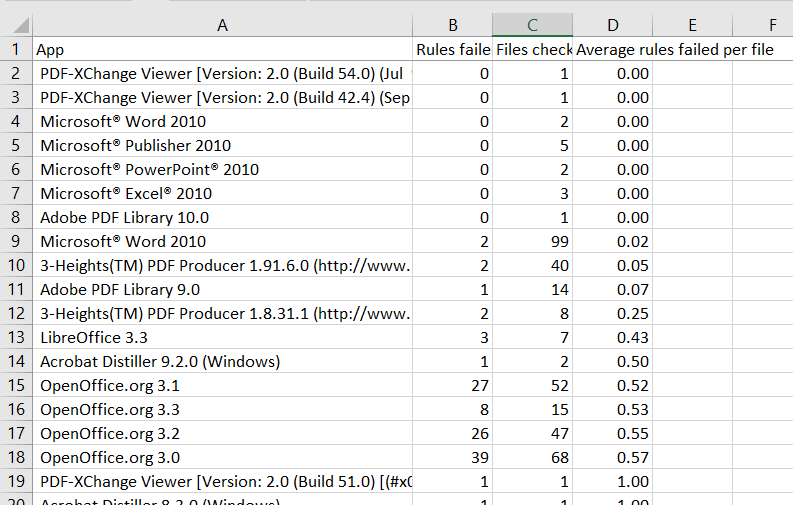Select PDF-XChange Viewer Build 51.0 cell

[x=223, y=481]
